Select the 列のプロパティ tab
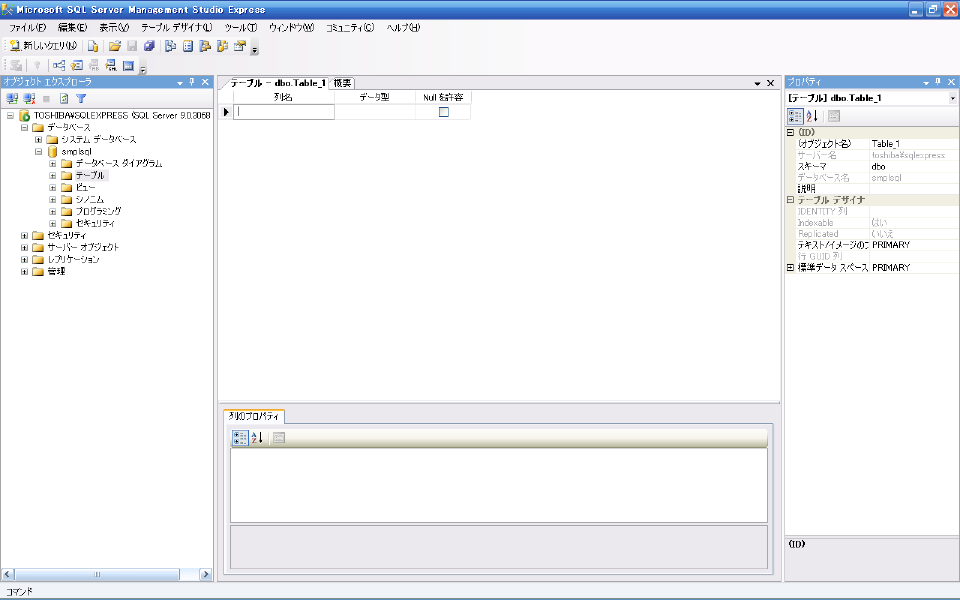 point(253,416)
